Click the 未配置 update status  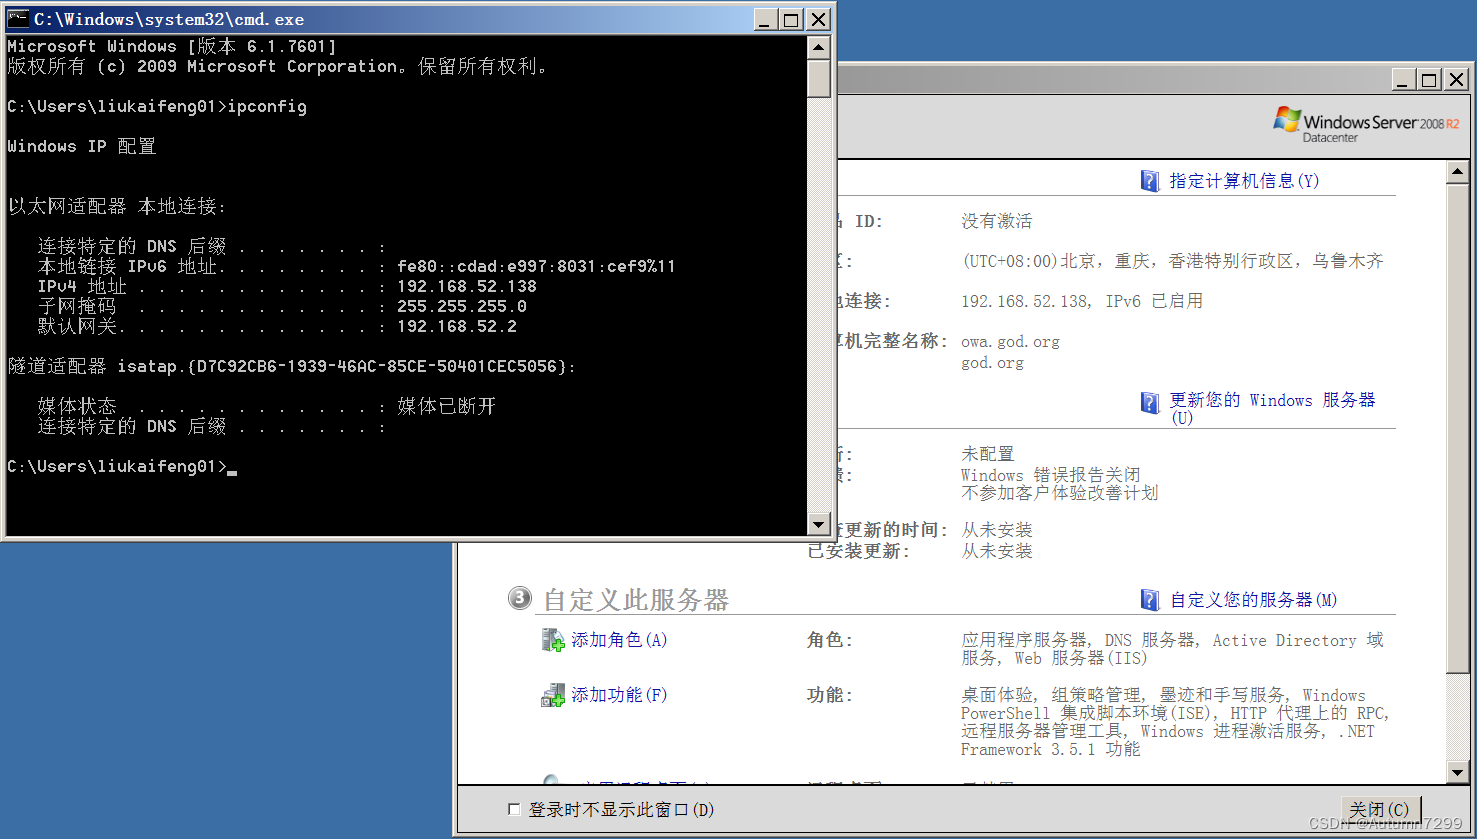tap(988, 454)
